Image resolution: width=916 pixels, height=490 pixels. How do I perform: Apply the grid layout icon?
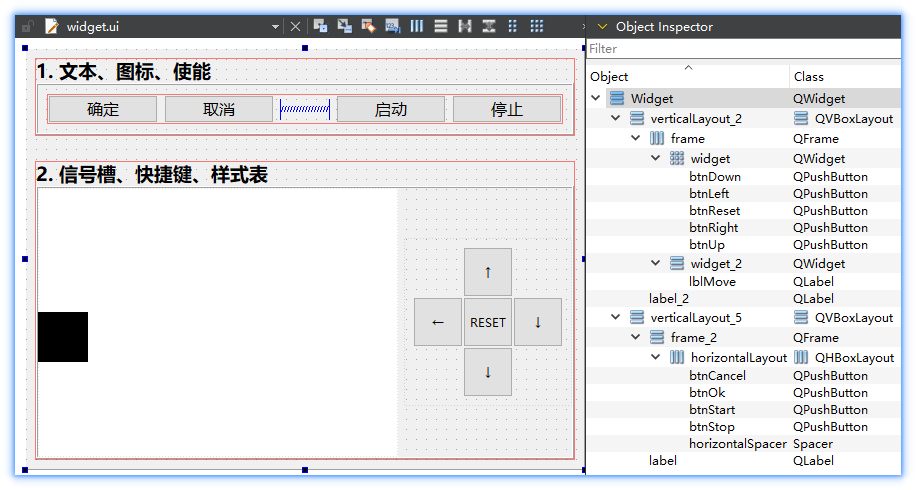[x=537, y=26]
